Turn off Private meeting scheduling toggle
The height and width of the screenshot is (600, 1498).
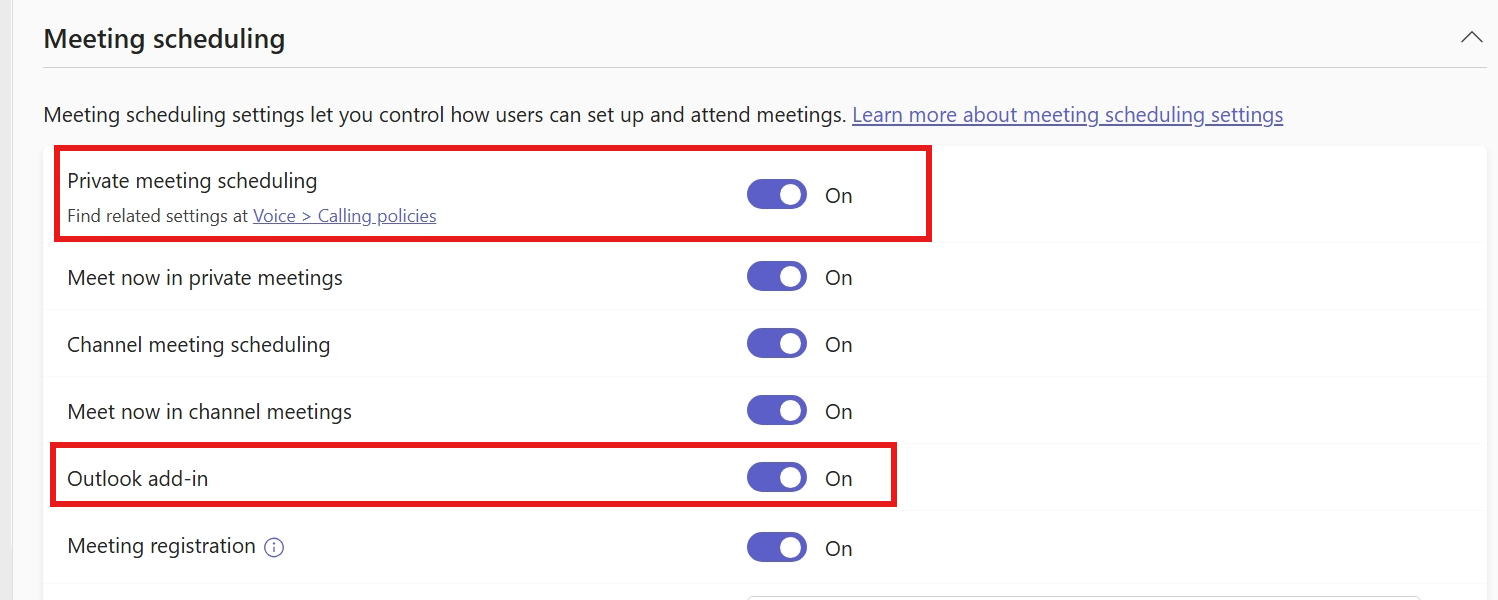click(x=776, y=195)
